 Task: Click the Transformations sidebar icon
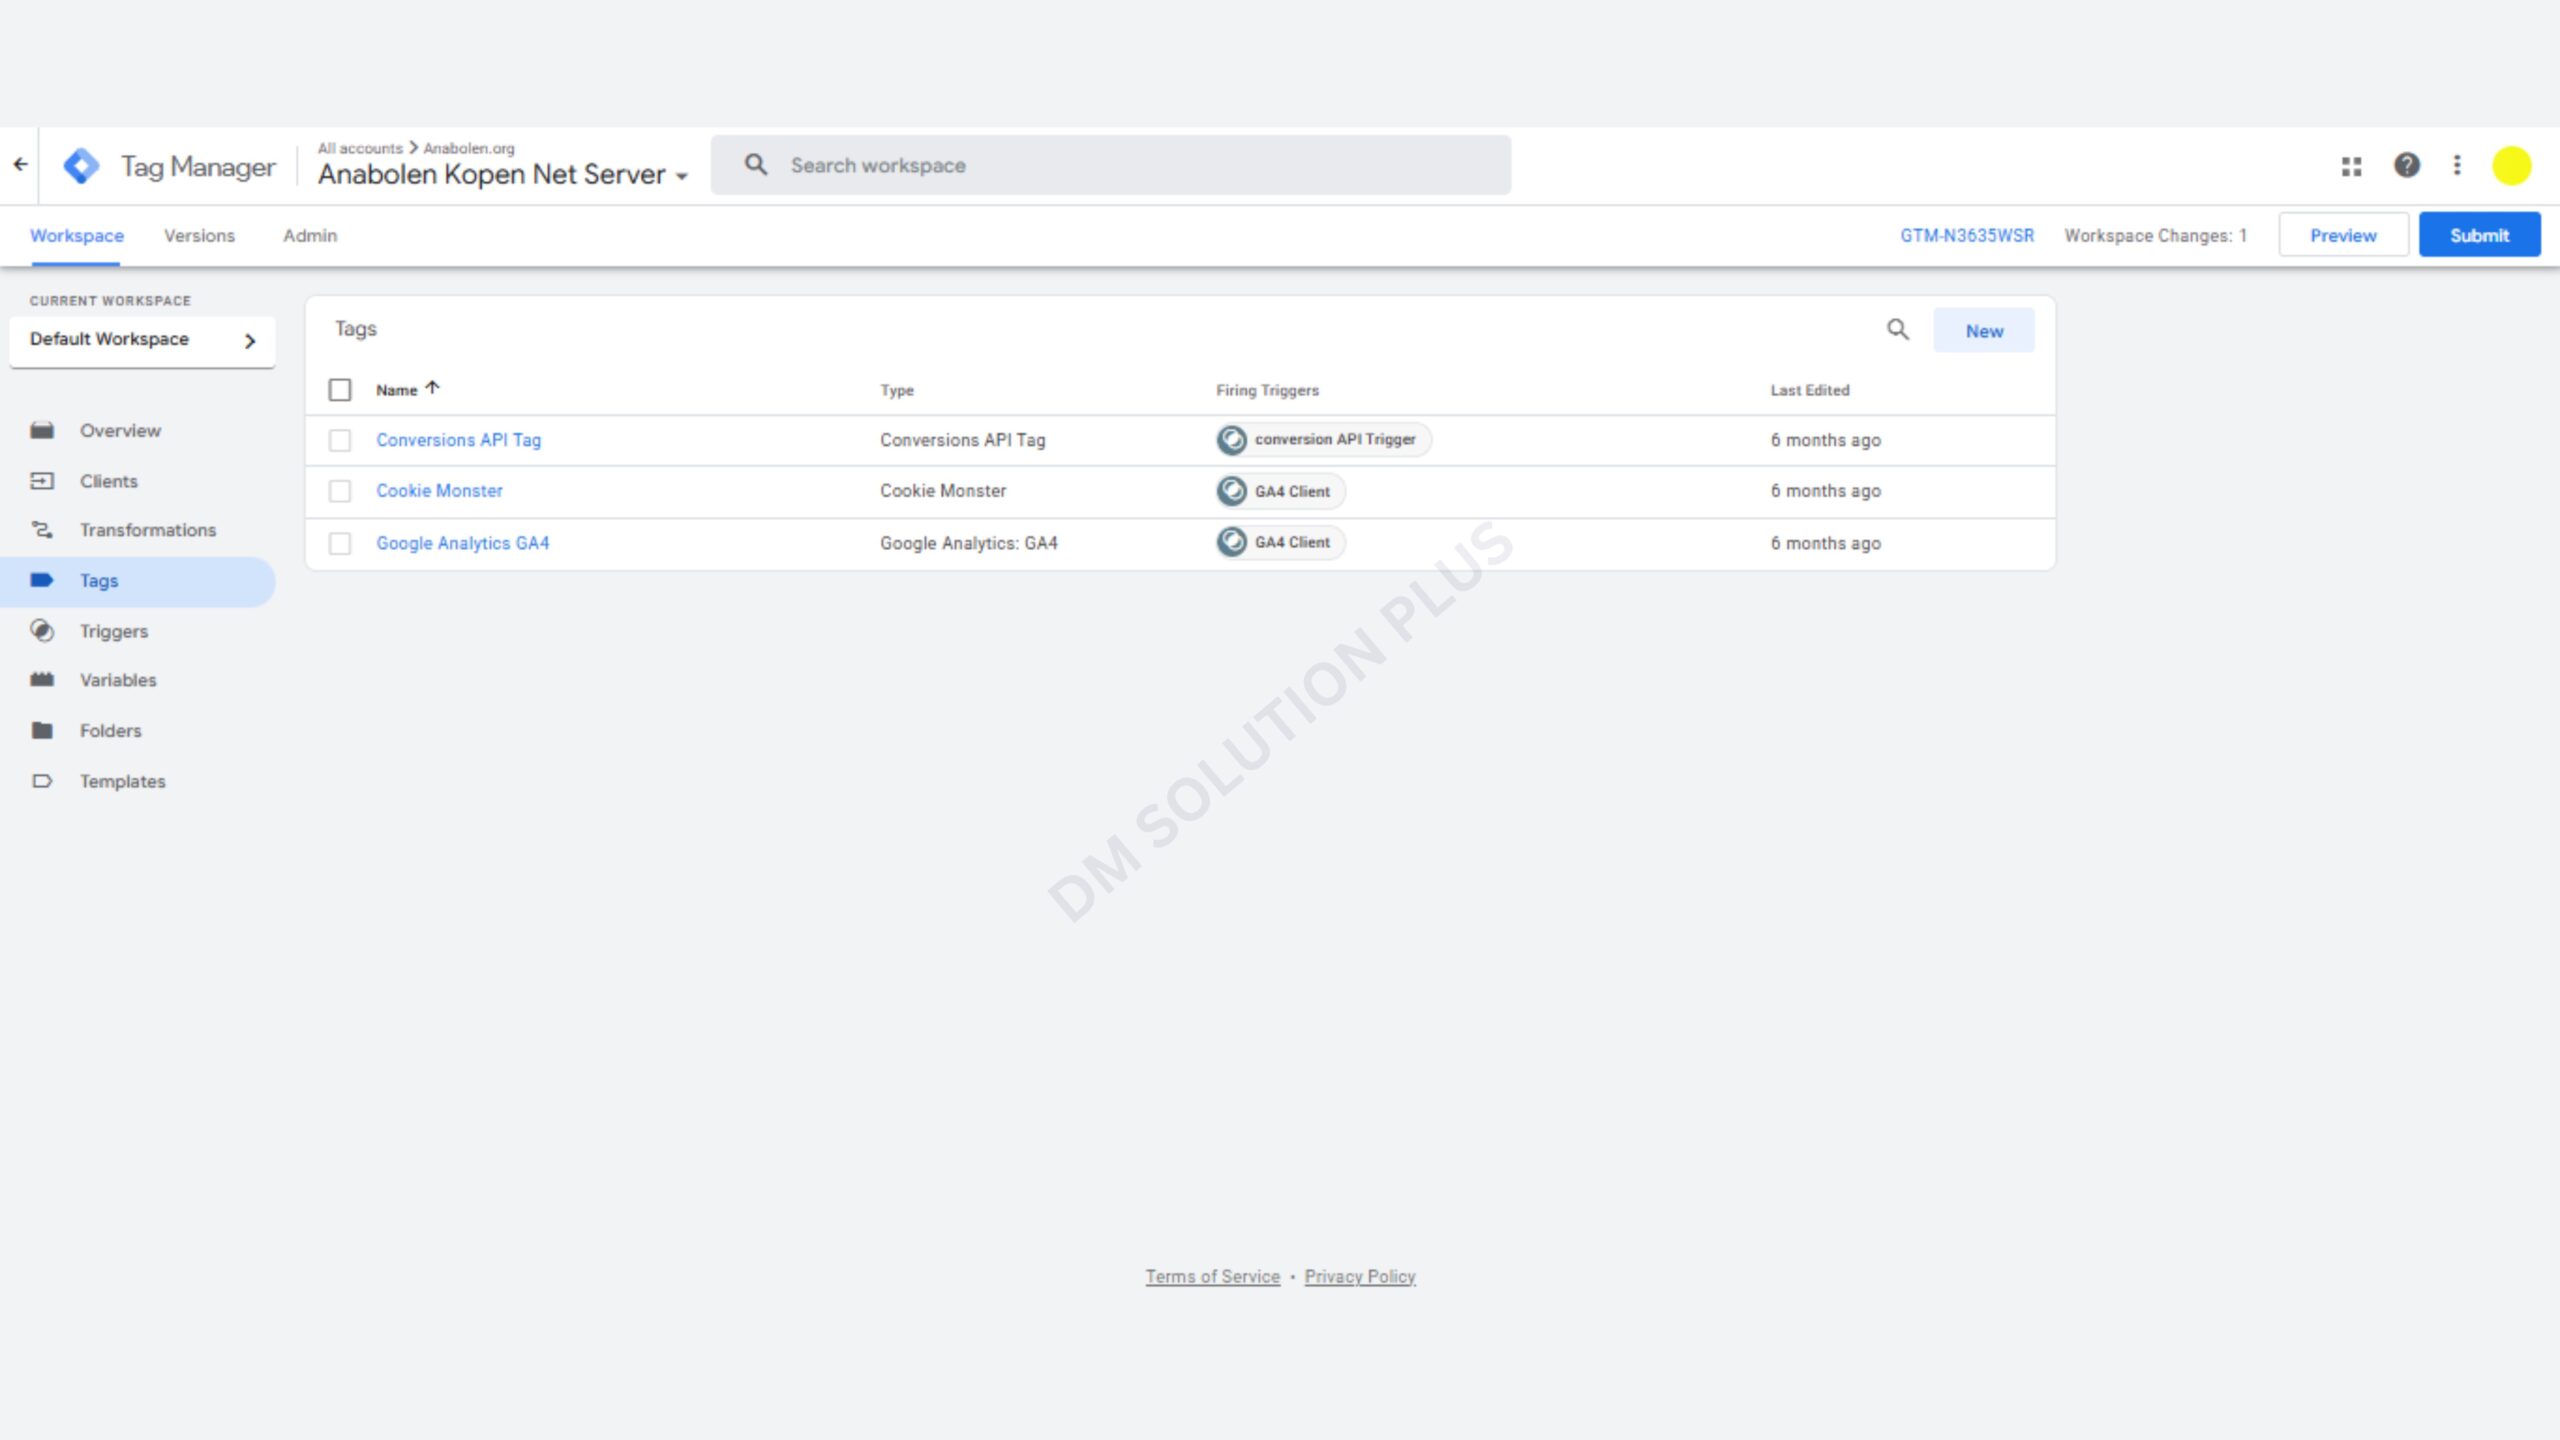point(42,530)
